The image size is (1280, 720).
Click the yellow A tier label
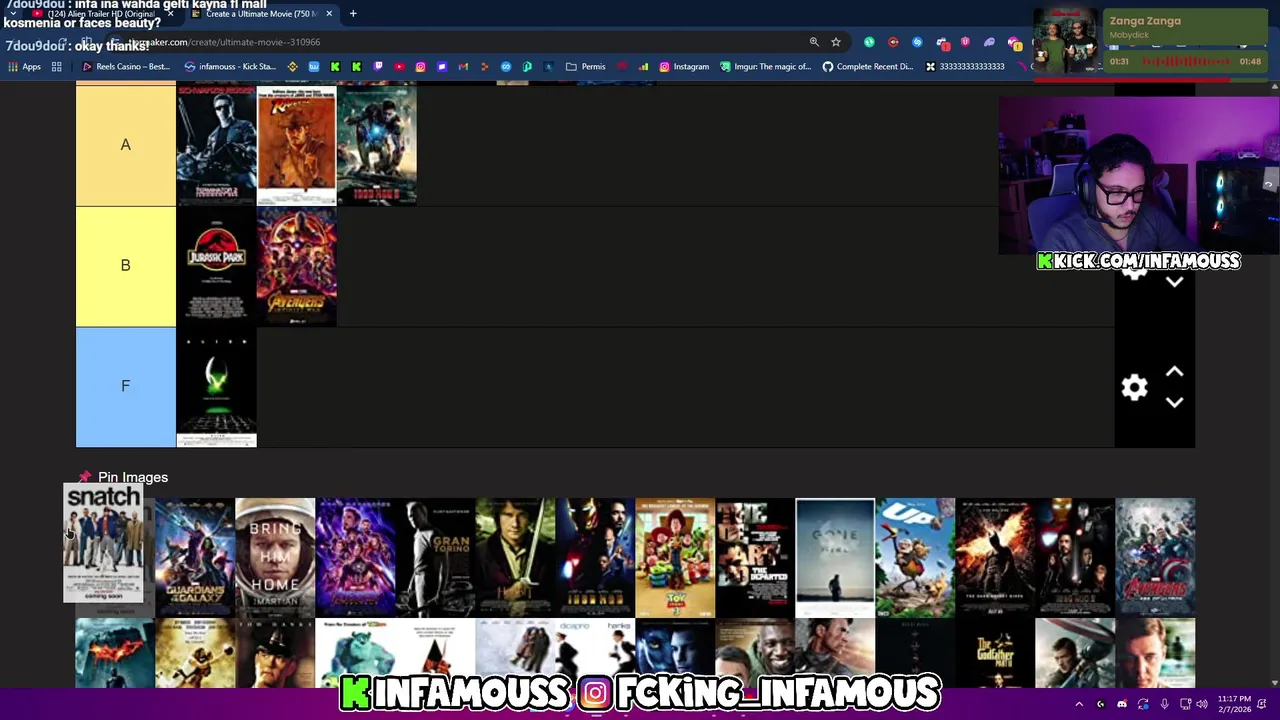(x=126, y=145)
